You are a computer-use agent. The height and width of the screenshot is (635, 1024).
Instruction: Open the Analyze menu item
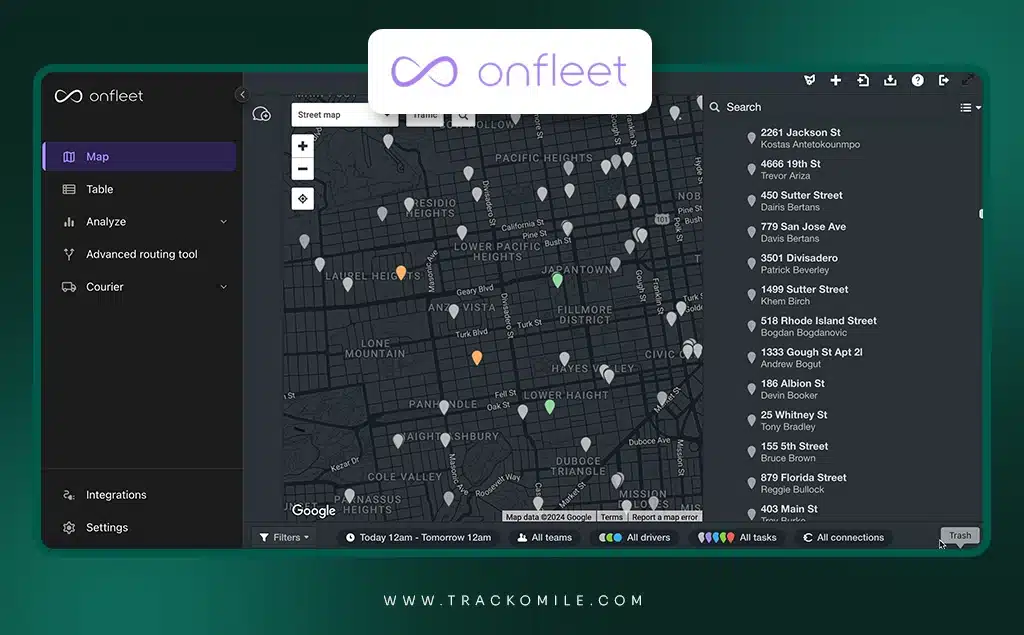[106, 222]
